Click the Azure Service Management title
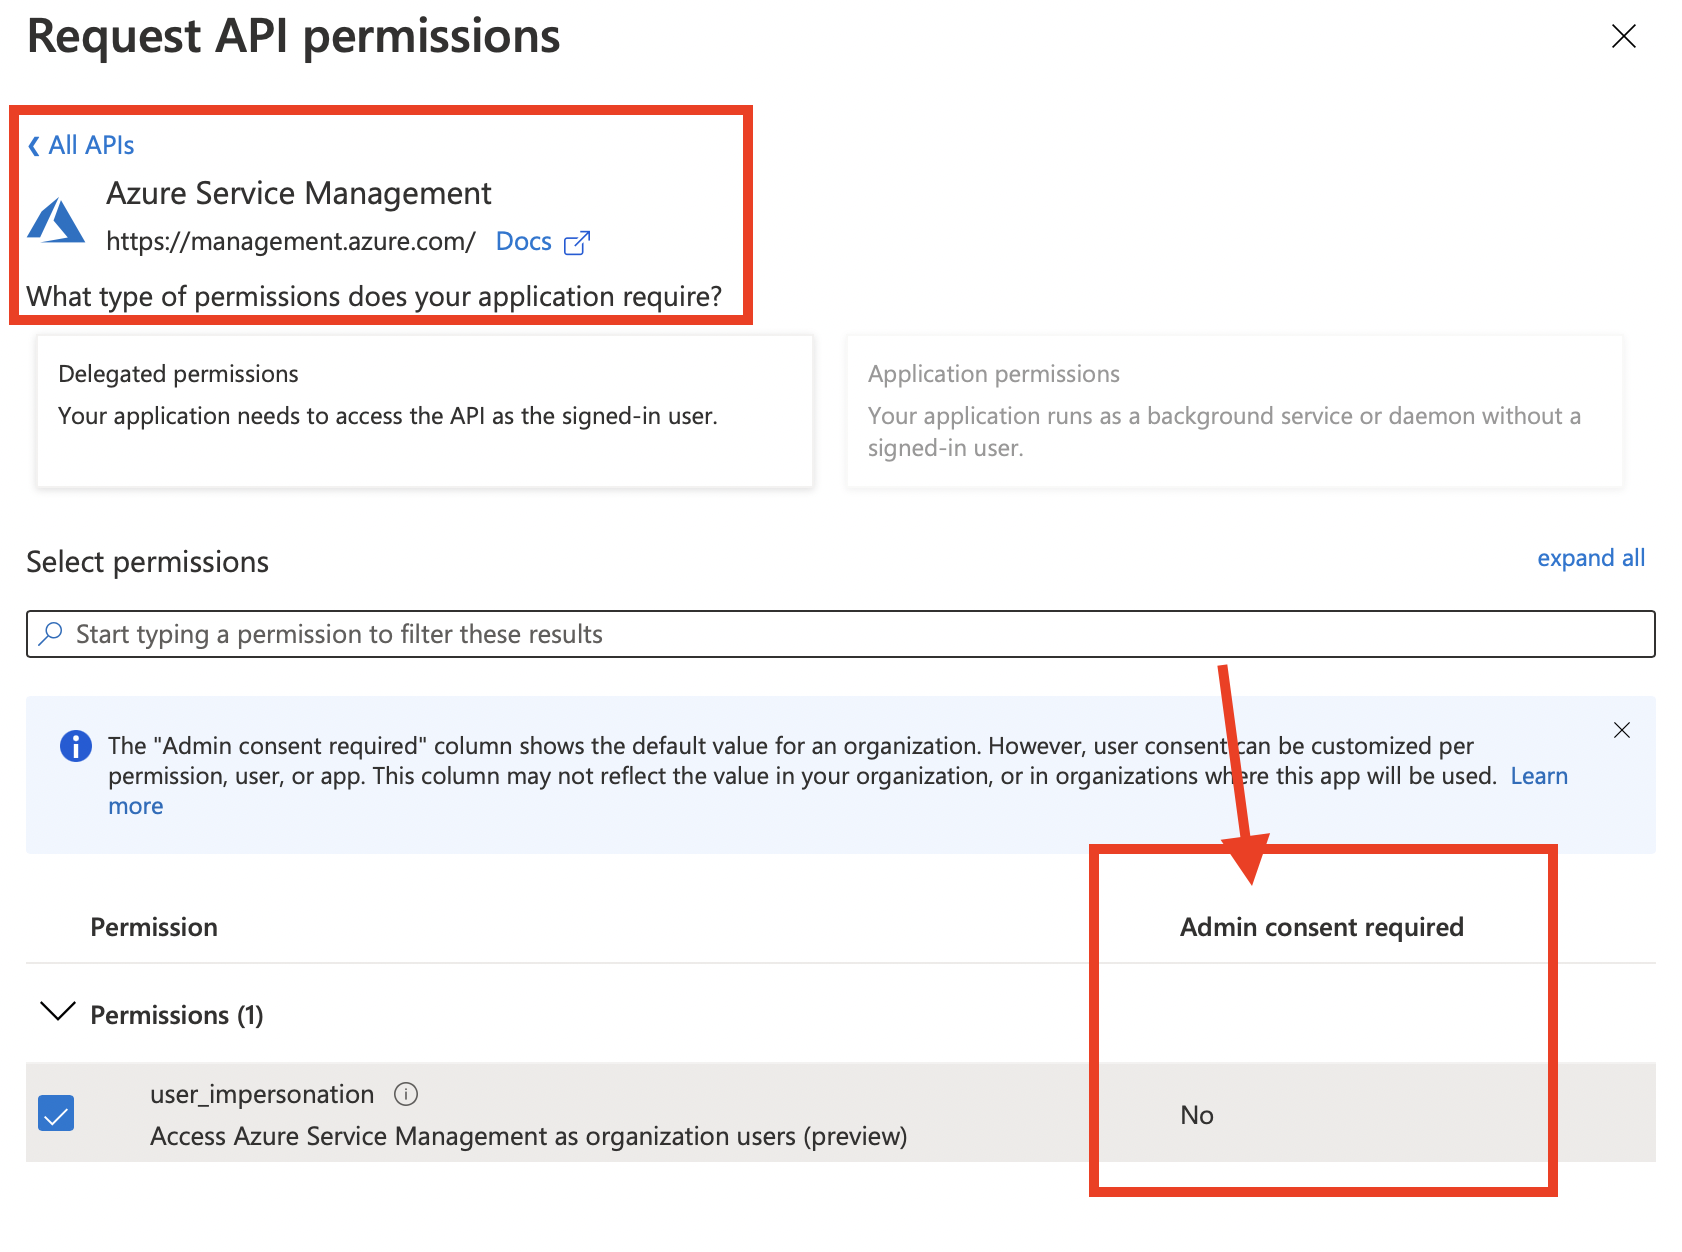This screenshot has width=1682, height=1252. pos(299,193)
